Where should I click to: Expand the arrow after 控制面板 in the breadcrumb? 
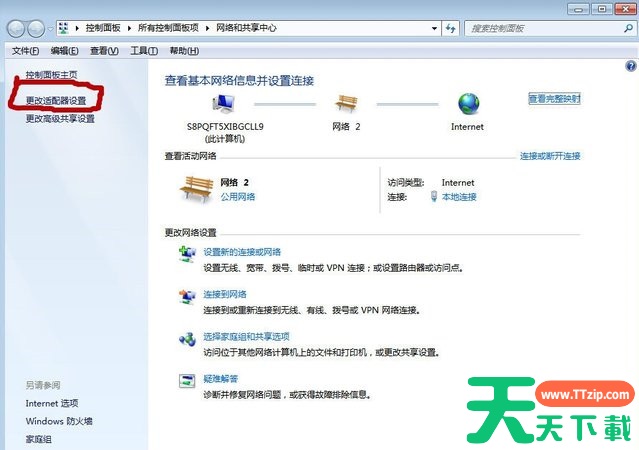click(x=129, y=28)
